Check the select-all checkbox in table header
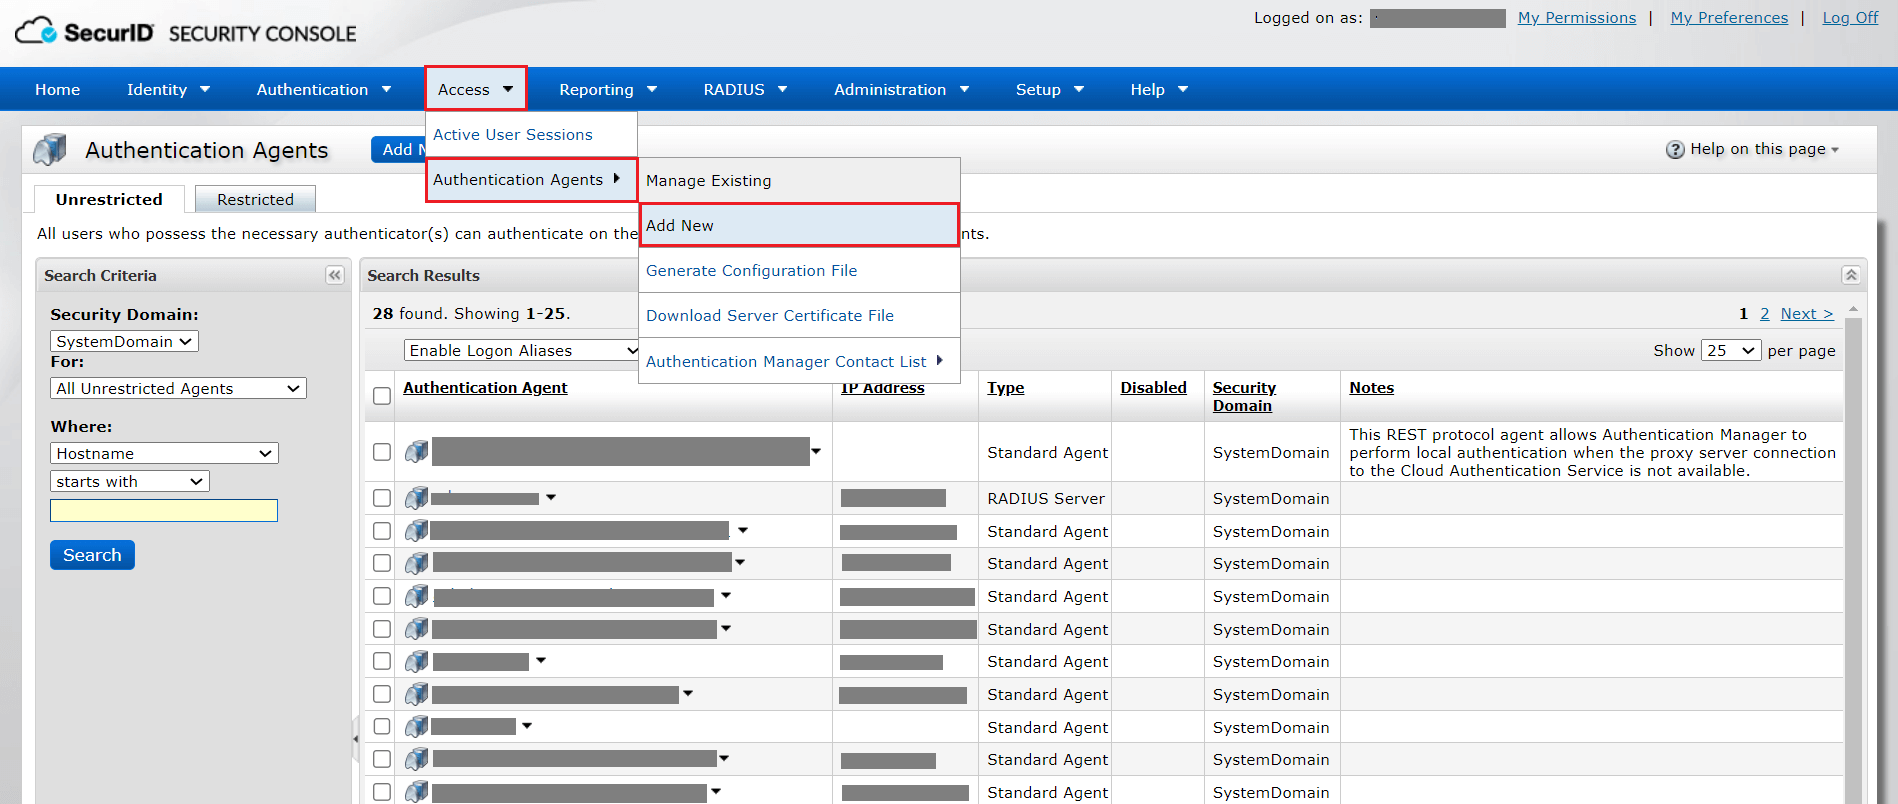Image resolution: width=1898 pixels, height=804 pixels. point(382,396)
